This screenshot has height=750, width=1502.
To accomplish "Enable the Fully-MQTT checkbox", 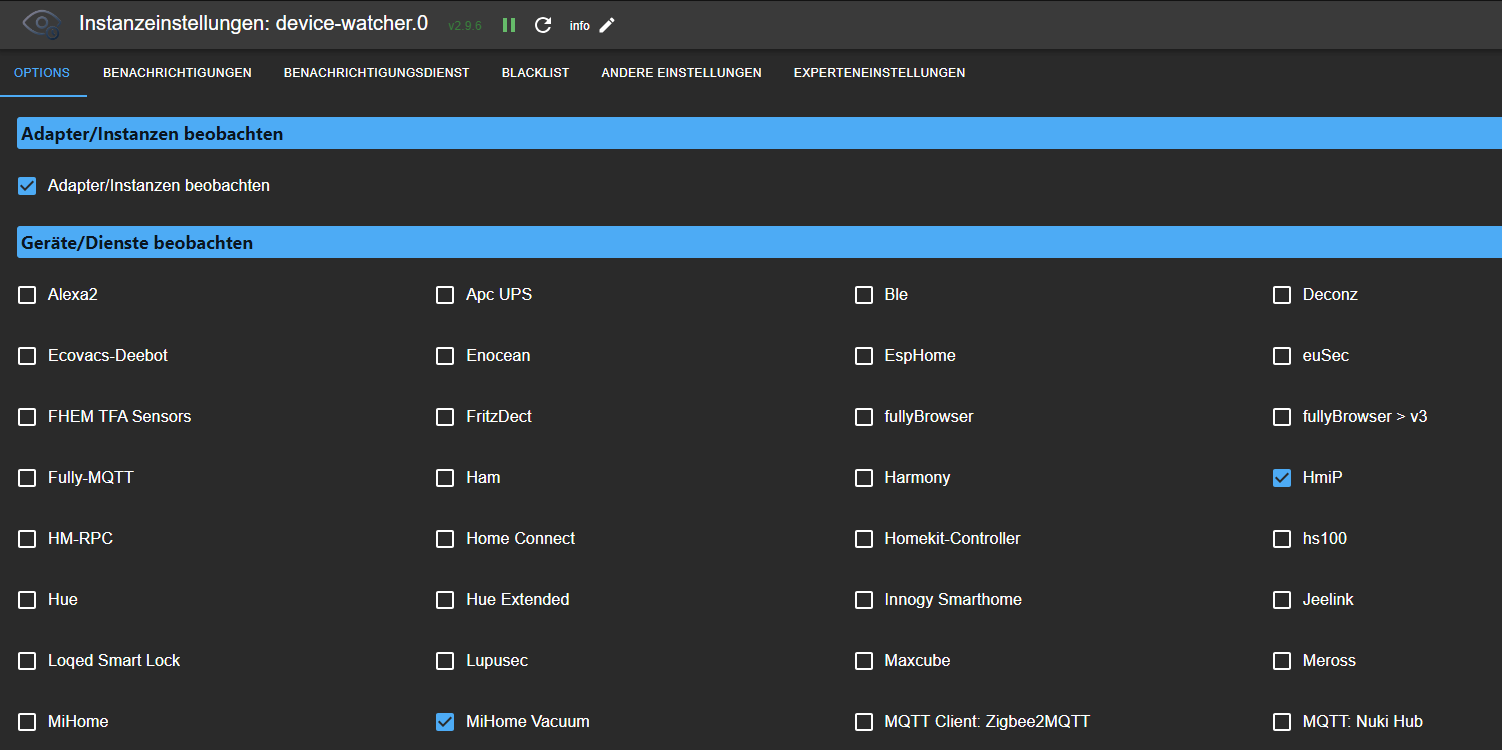I will tap(27, 478).
